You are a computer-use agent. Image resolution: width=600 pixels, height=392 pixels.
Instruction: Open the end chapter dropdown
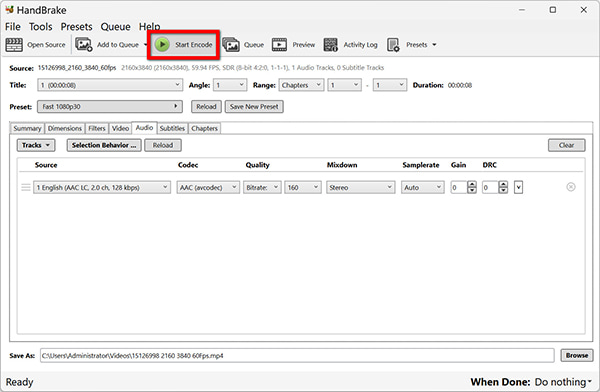click(390, 85)
